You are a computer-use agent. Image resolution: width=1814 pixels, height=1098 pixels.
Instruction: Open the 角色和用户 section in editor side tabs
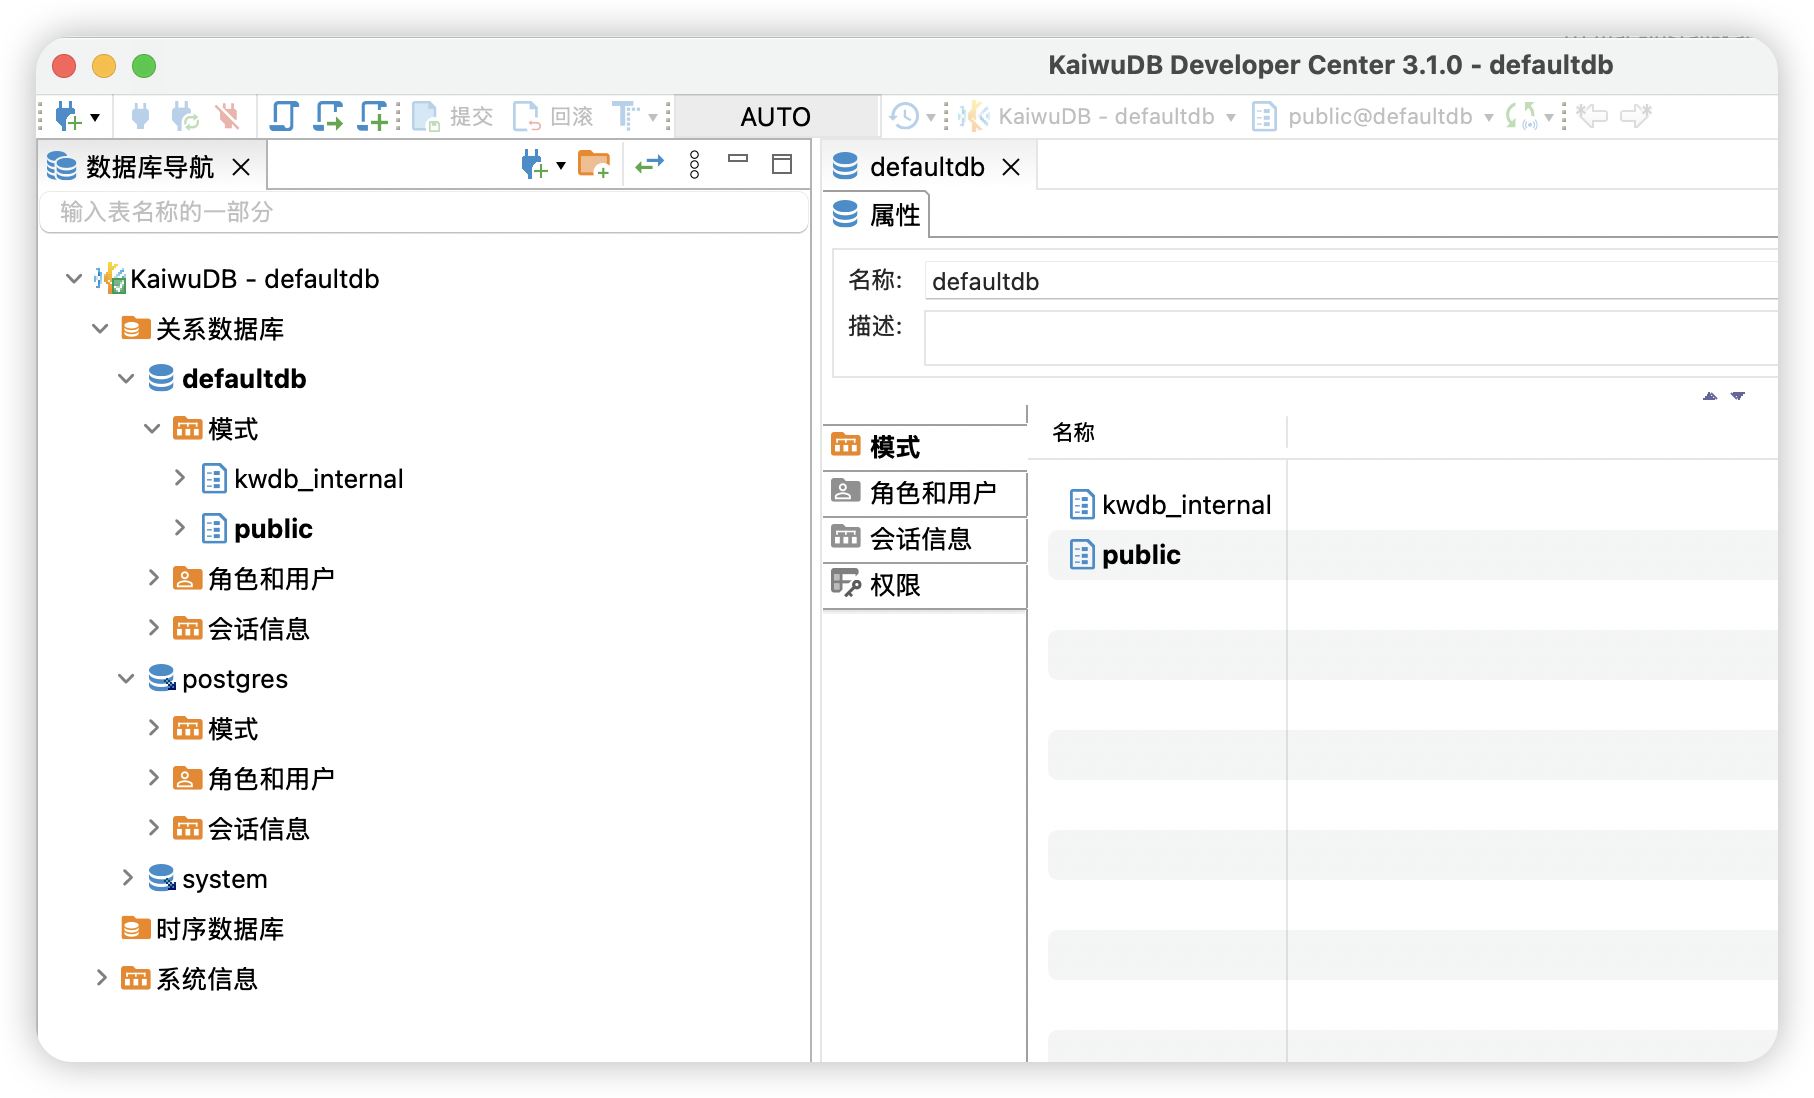925,493
